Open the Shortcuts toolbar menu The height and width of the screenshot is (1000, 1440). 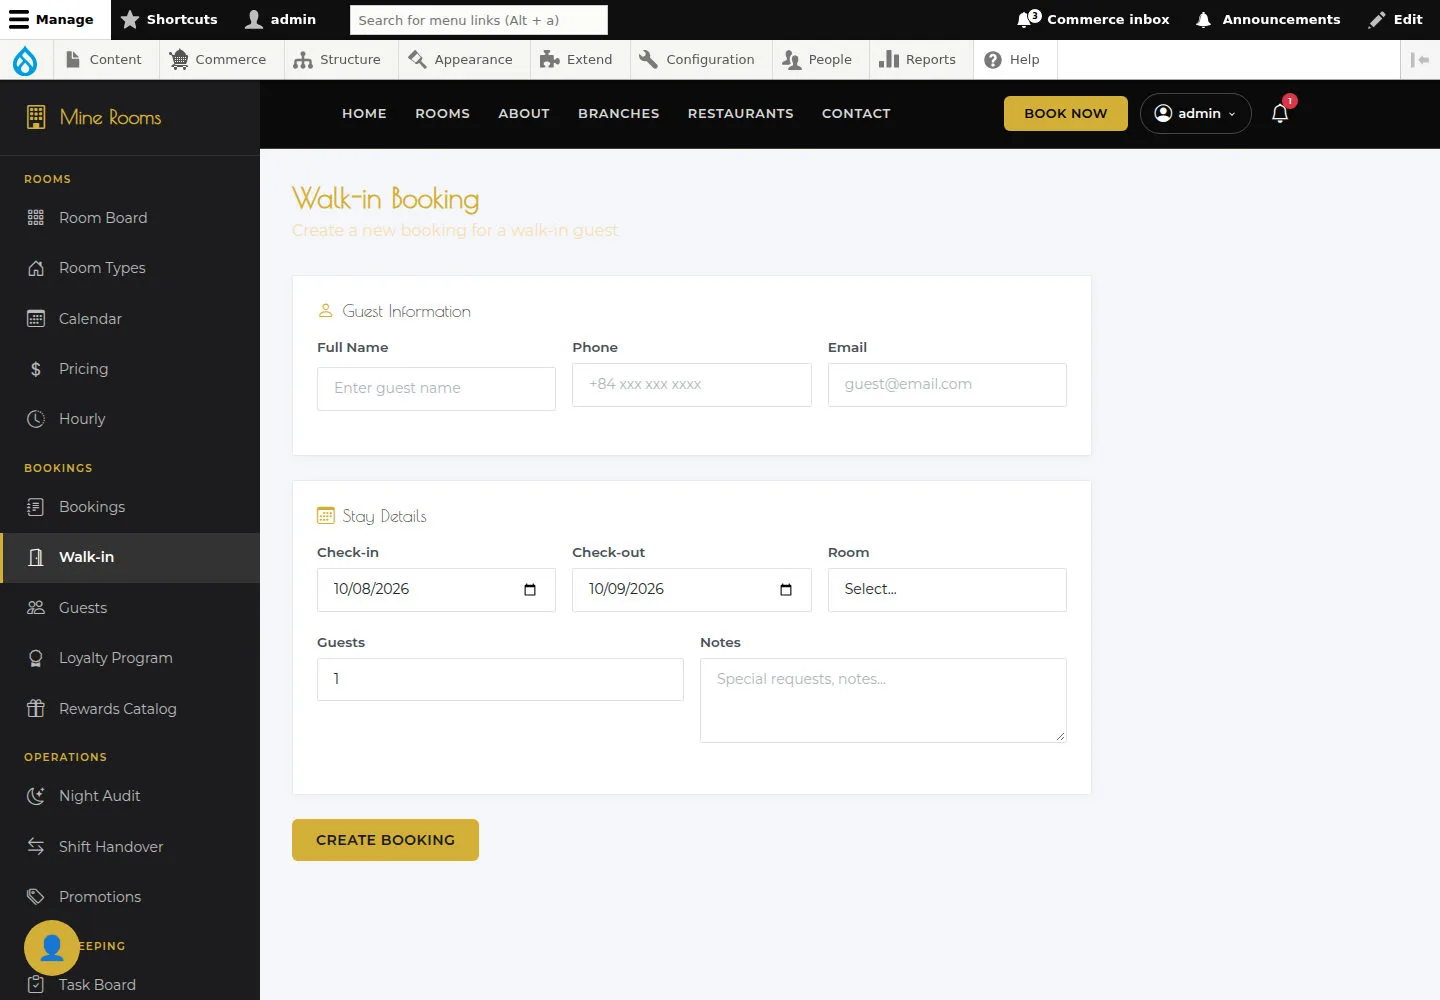pos(169,20)
